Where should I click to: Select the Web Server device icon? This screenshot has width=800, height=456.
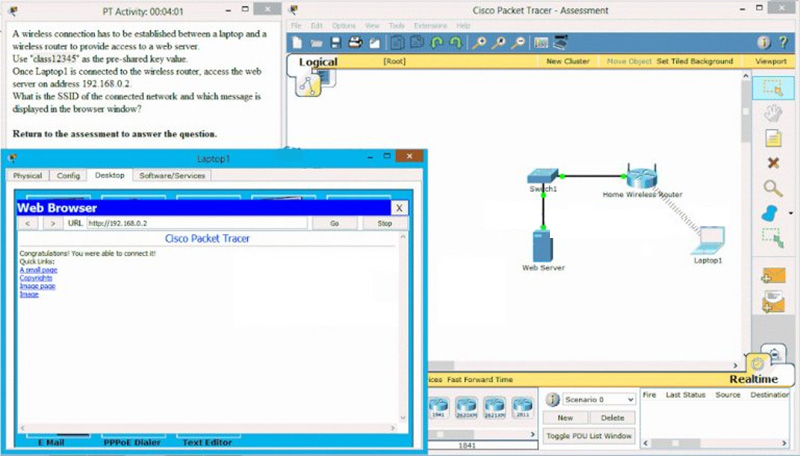[542, 246]
